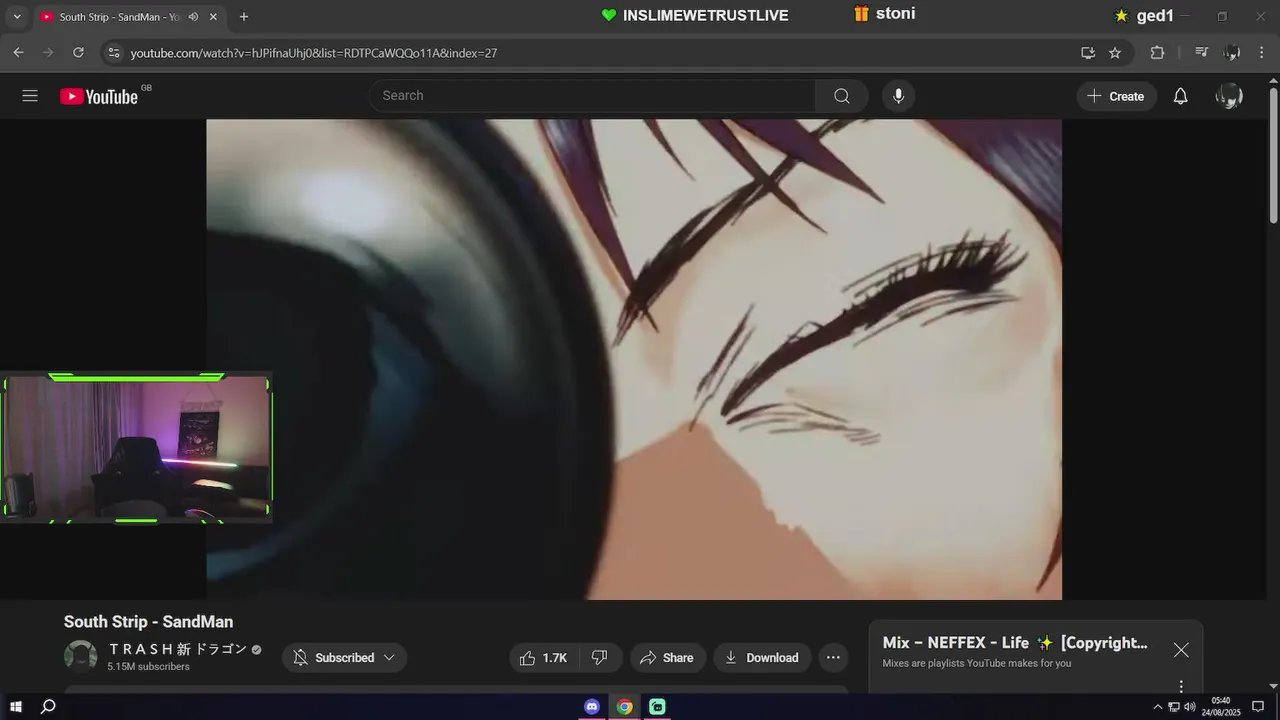Download the video
The image size is (1280, 720).
click(x=762, y=658)
